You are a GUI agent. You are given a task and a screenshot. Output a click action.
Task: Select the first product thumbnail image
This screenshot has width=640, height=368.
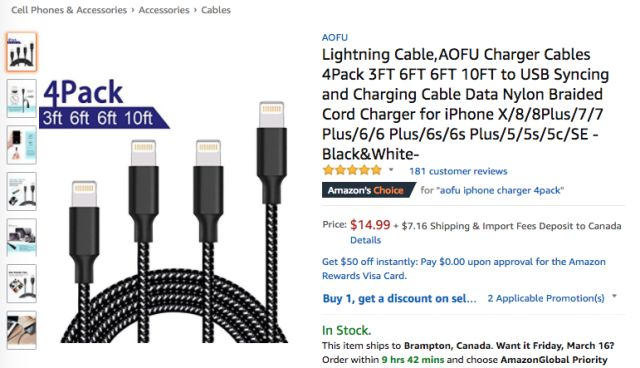(22, 52)
